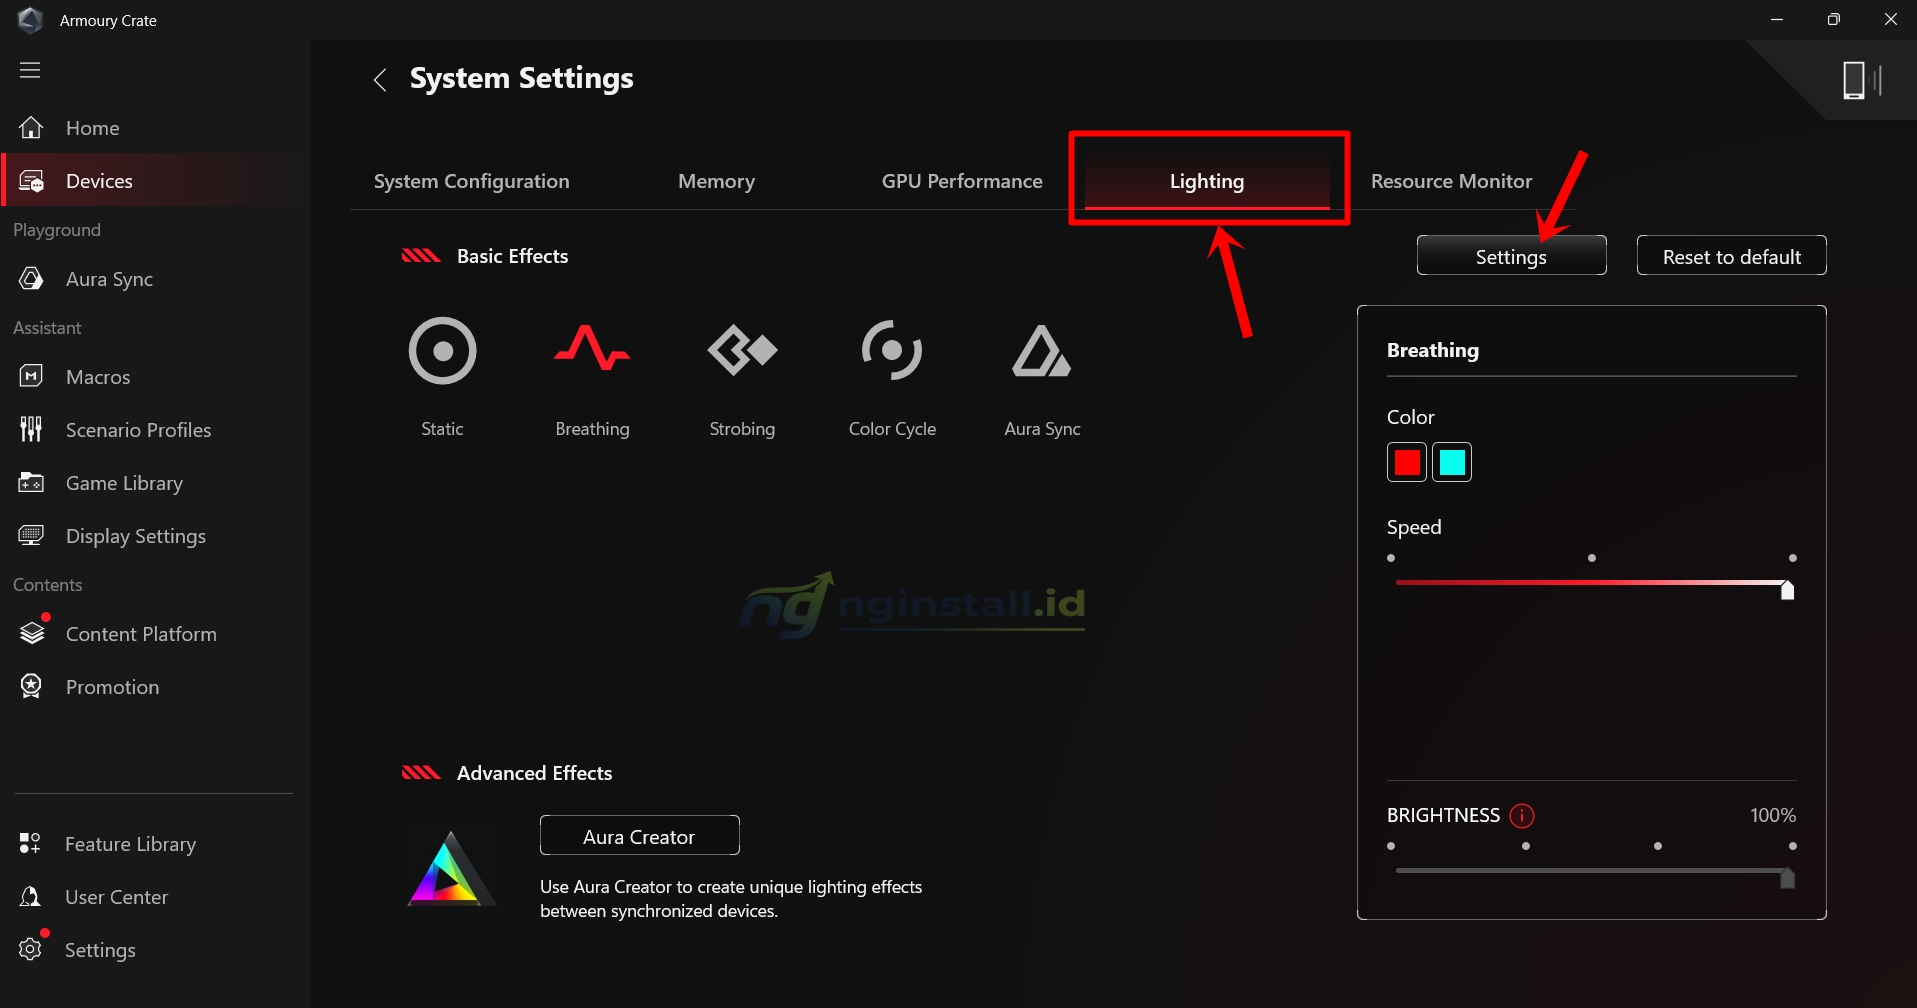Switch to Resource Monitor tab
Screen dimensions: 1917x1008
tap(1451, 181)
